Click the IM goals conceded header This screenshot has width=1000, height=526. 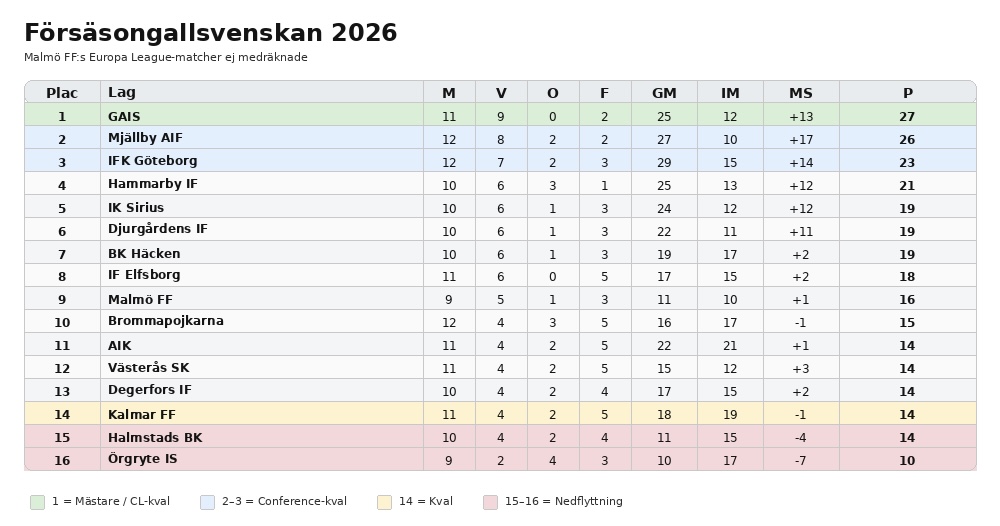(730, 93)
